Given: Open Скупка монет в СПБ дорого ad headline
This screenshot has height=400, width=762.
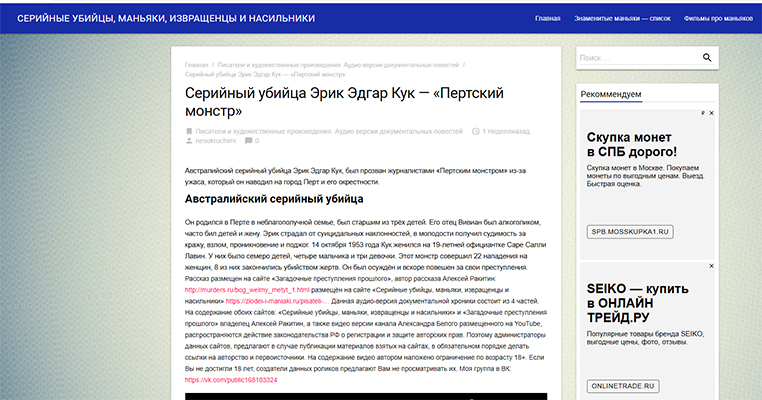Looking at the screenshot, I should coord(632,144).
